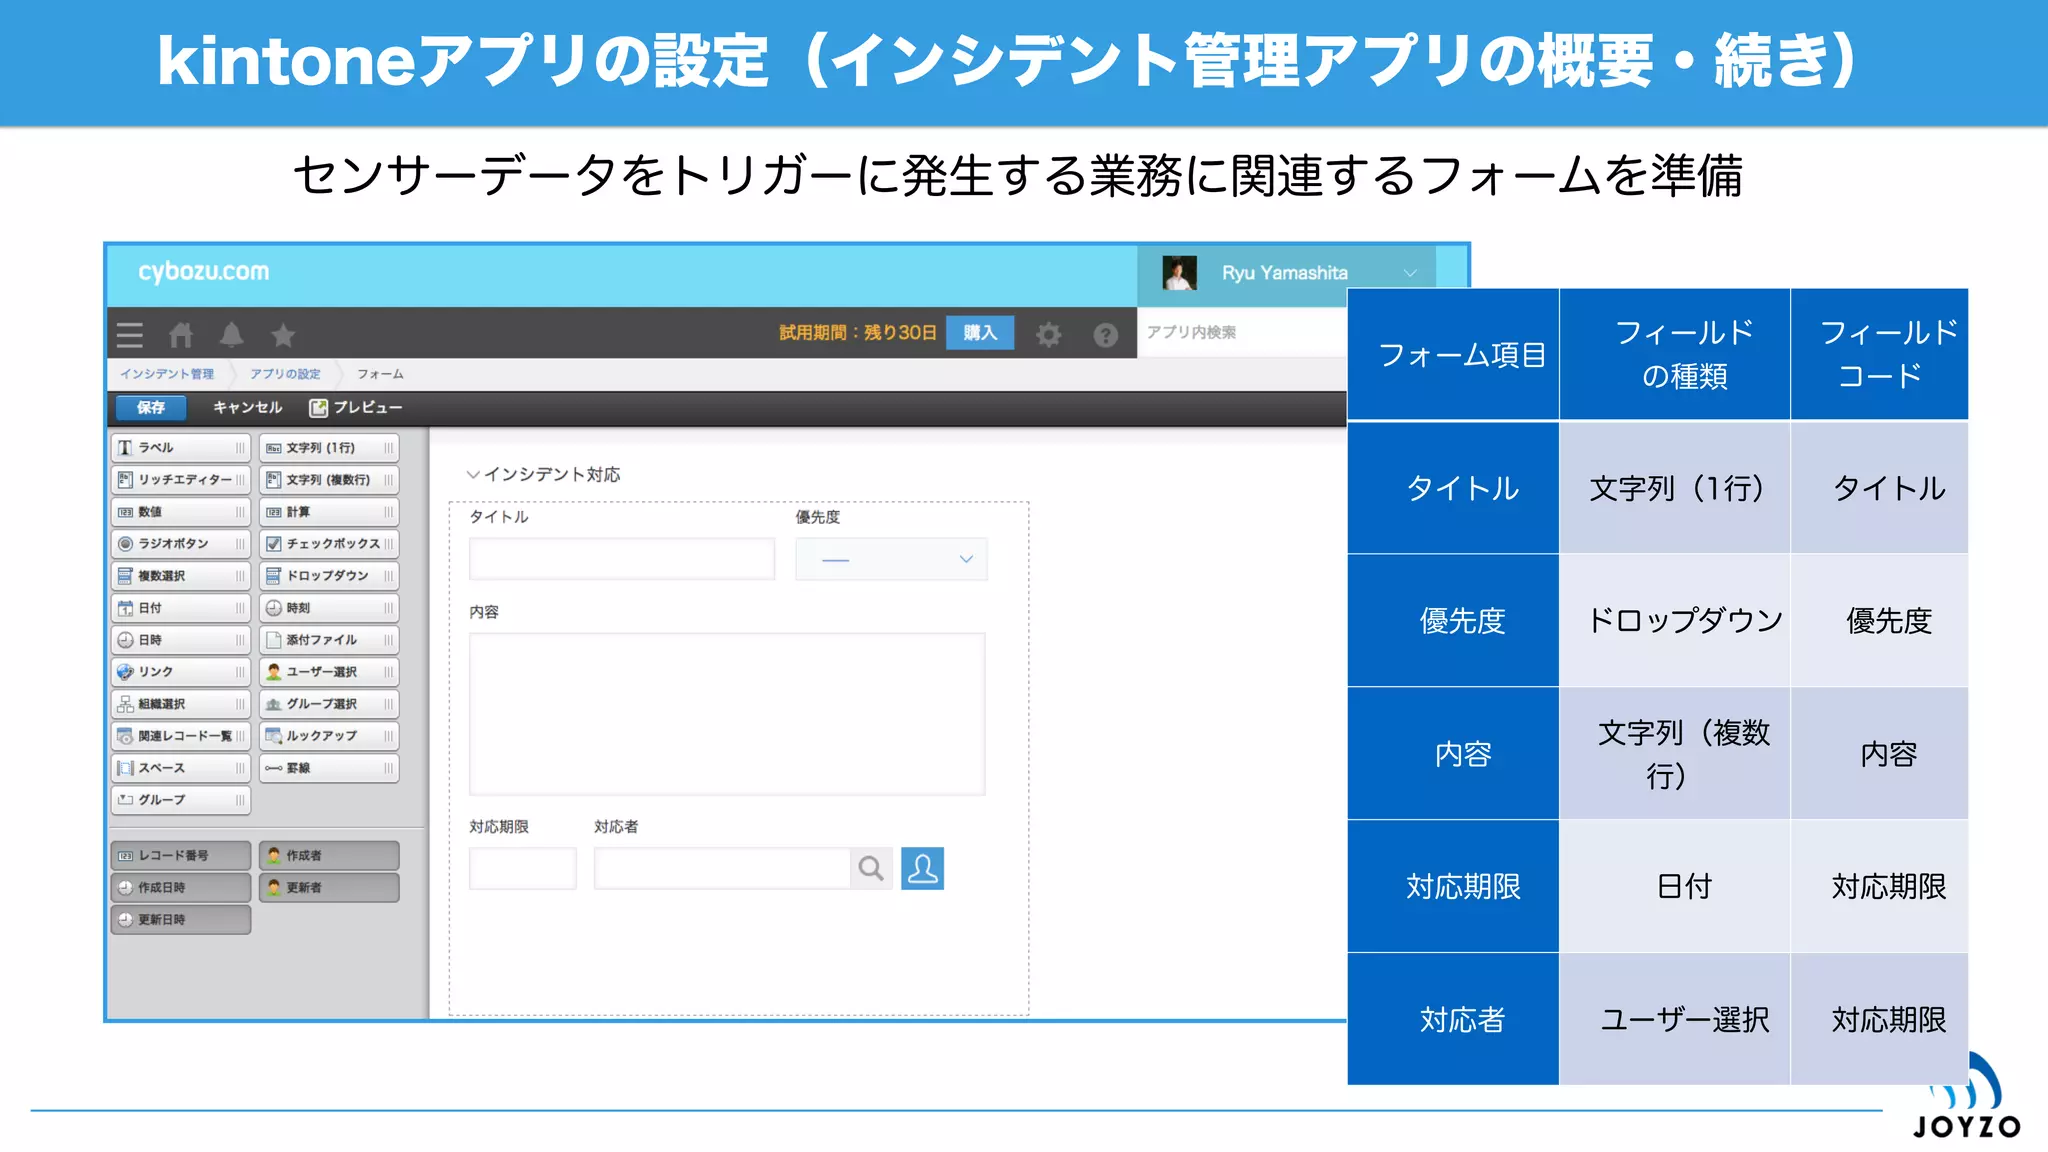Select the 更新日時 field tool
The width and height of the screenshot is (2048, 1152).
(x=180, y=919)
